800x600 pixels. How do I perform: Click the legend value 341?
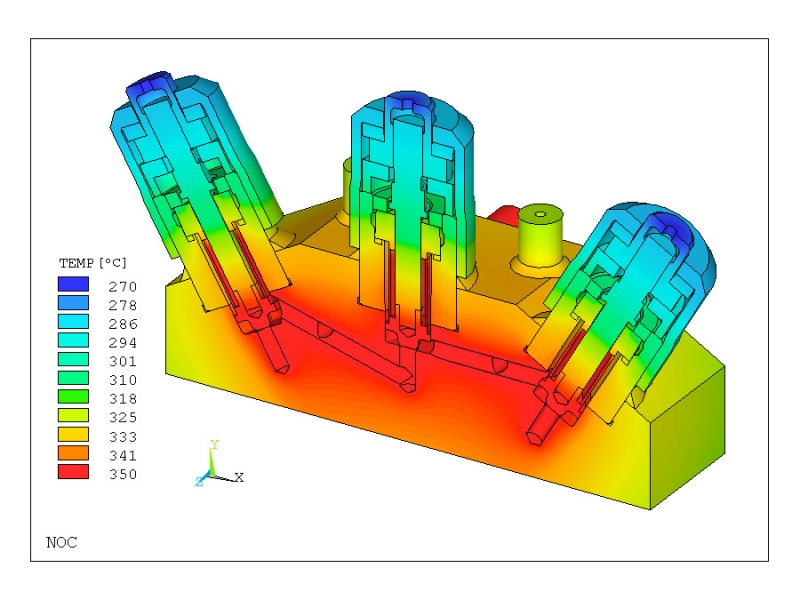tap(123, 456)
